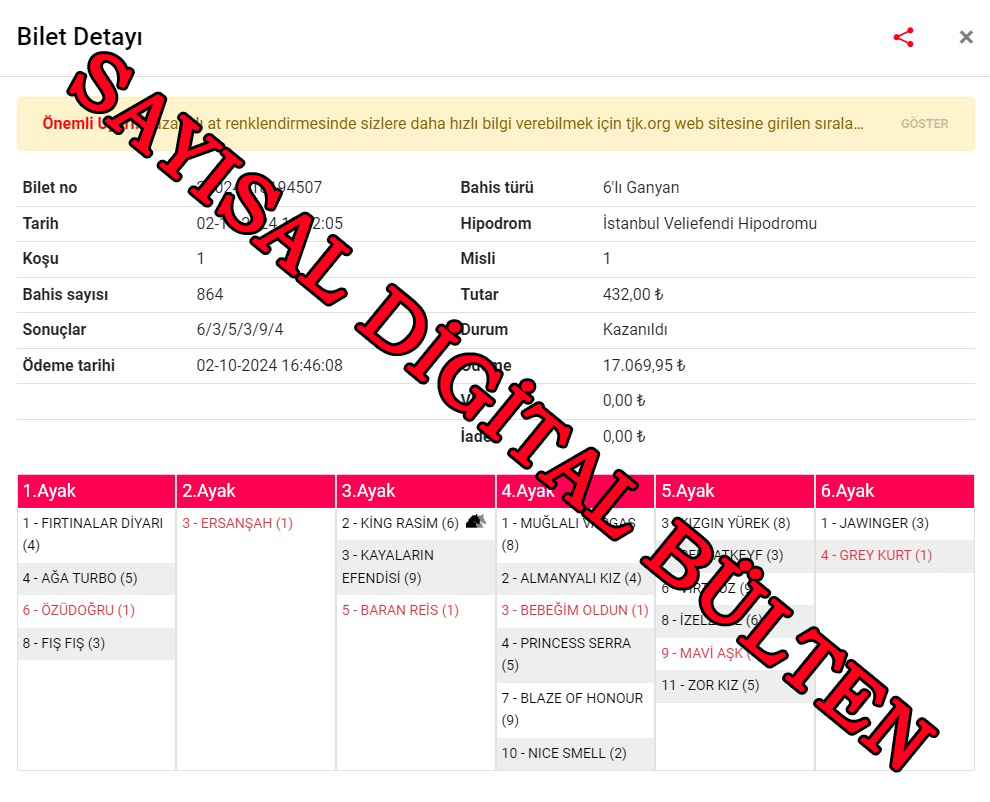The width and height of the screenshot is (990, 802).
Task: Click the mud icon beside KİNG RASİM
Action: [x=476, y=522]
